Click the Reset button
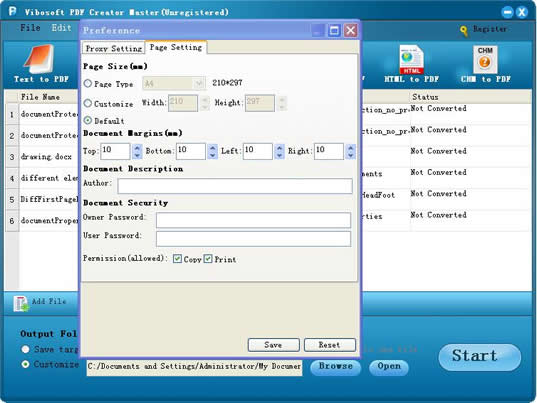 point(329,345)
